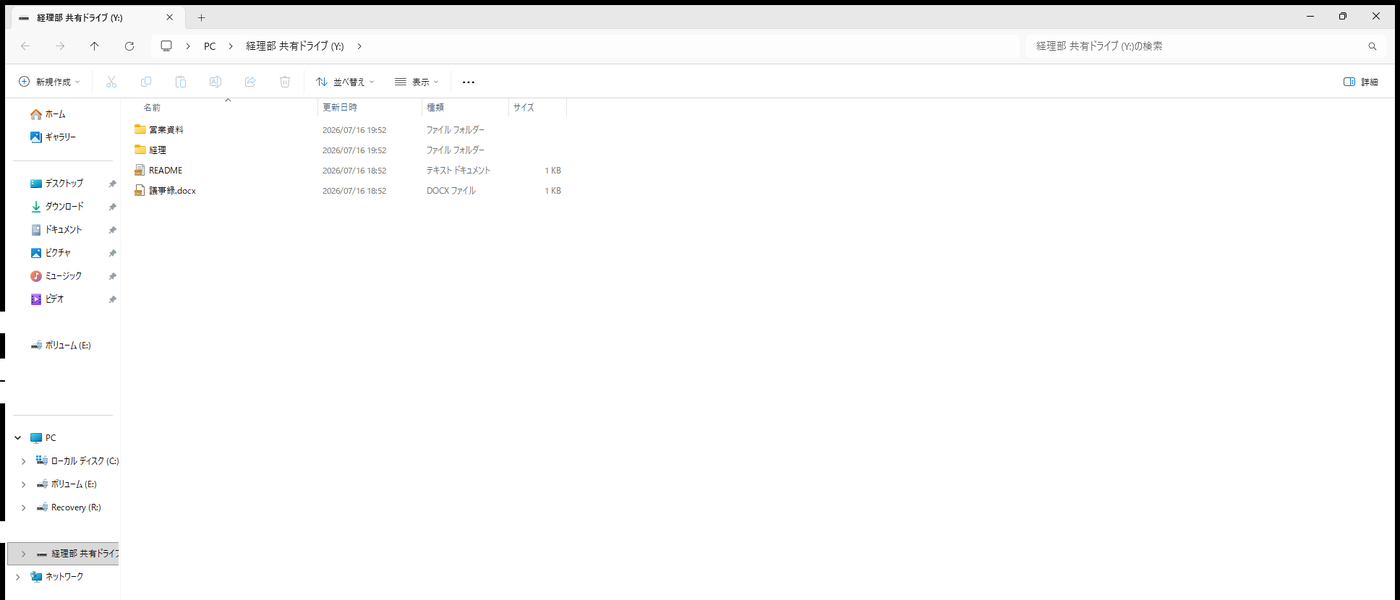
Task: Open ギャラリー in navigation pane
Action: [x=53, y=137]
